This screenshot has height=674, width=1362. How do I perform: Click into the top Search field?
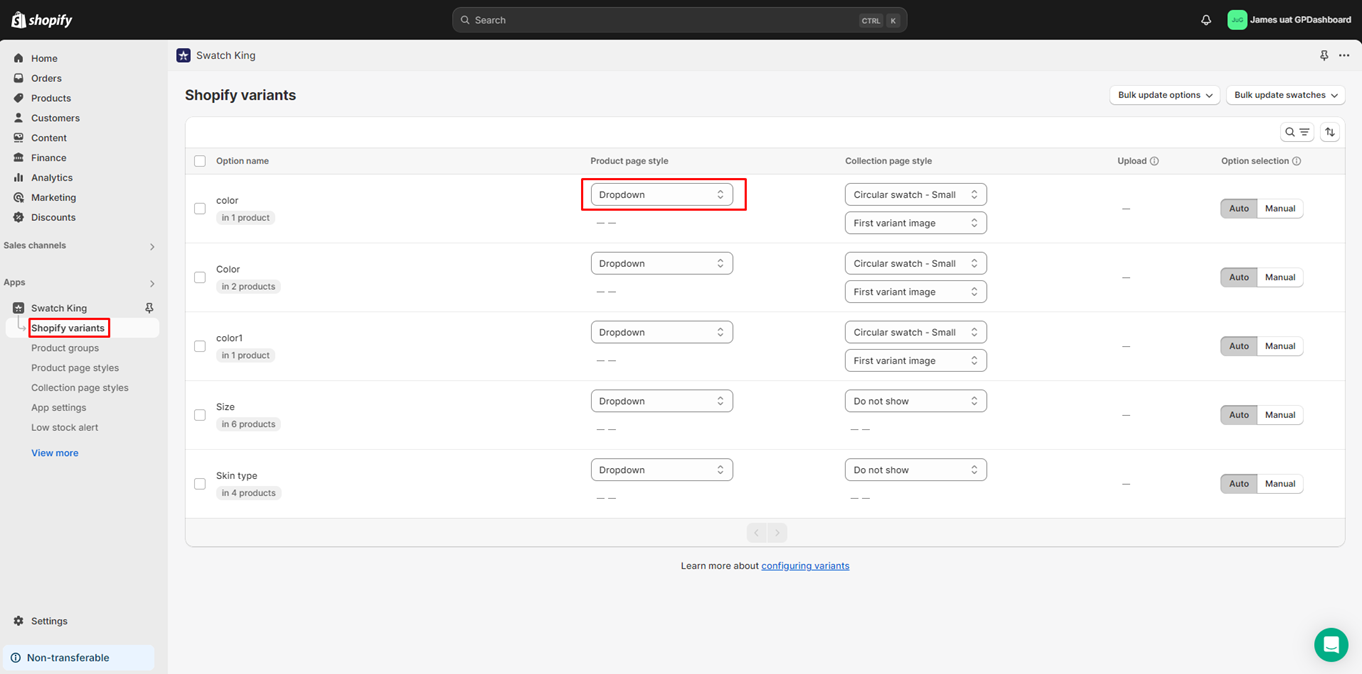[660, 20]
